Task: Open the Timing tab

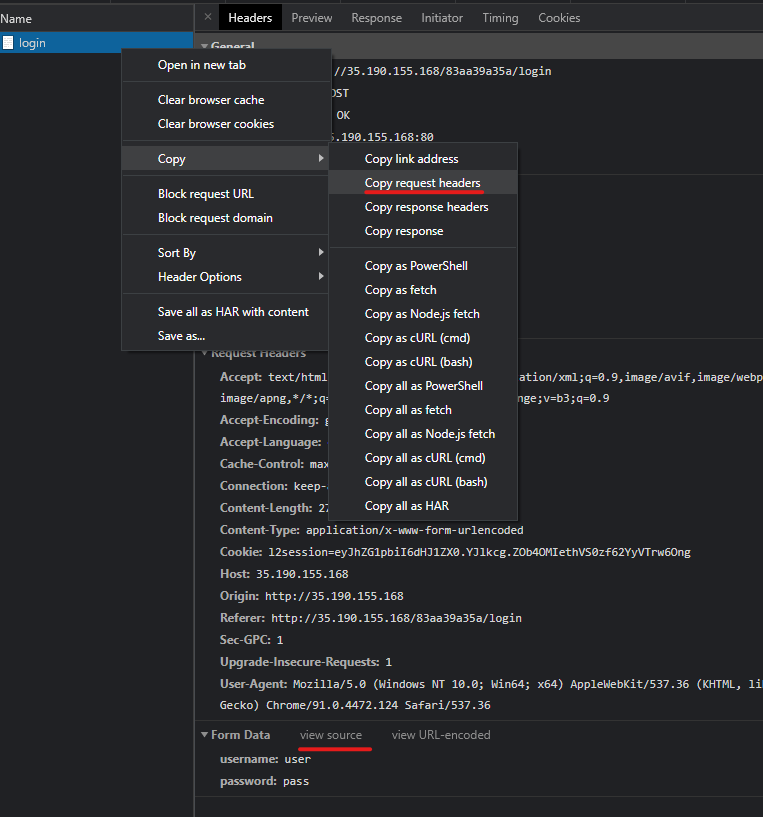Action: tap(500, 18)
